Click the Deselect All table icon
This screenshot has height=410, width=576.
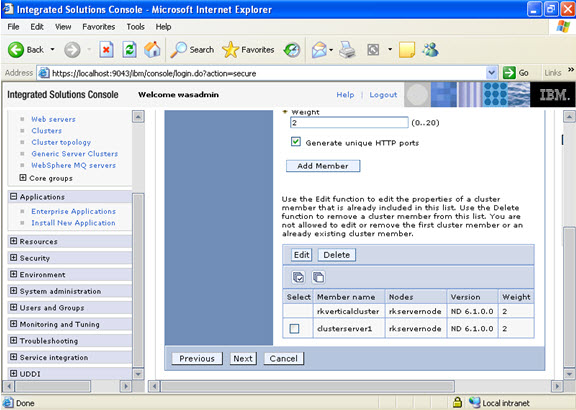click(318, 277)
